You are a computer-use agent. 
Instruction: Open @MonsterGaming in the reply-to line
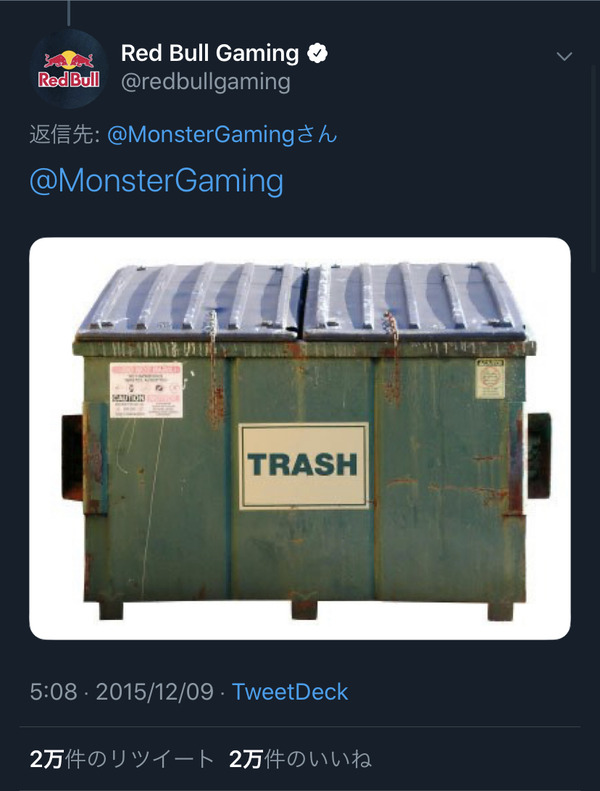pos(222,135)
